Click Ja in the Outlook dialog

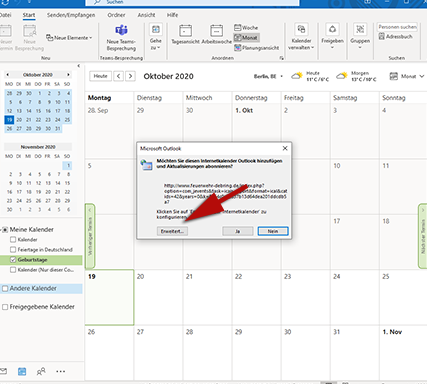click(238, 231)
